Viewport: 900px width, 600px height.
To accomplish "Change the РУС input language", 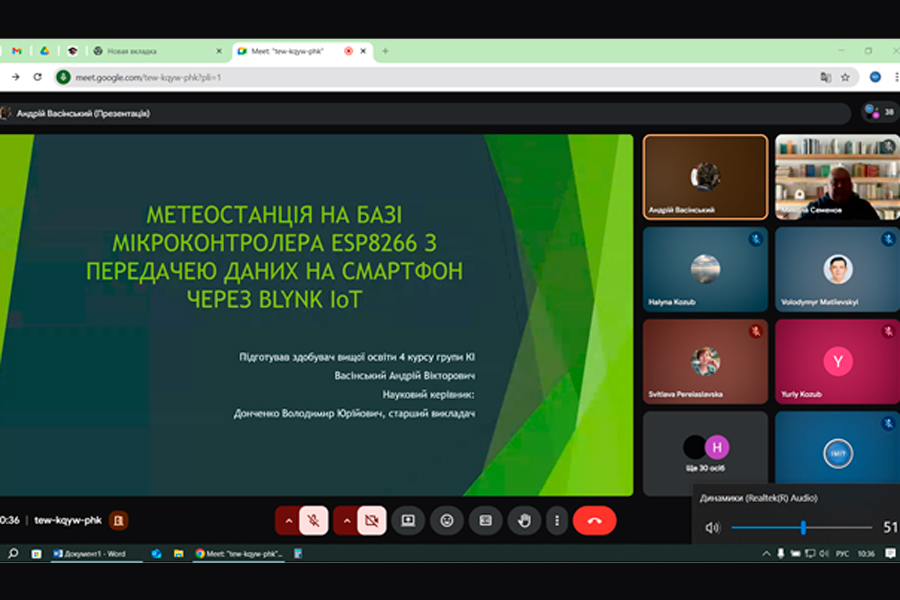I will click(x=842, y=553).
